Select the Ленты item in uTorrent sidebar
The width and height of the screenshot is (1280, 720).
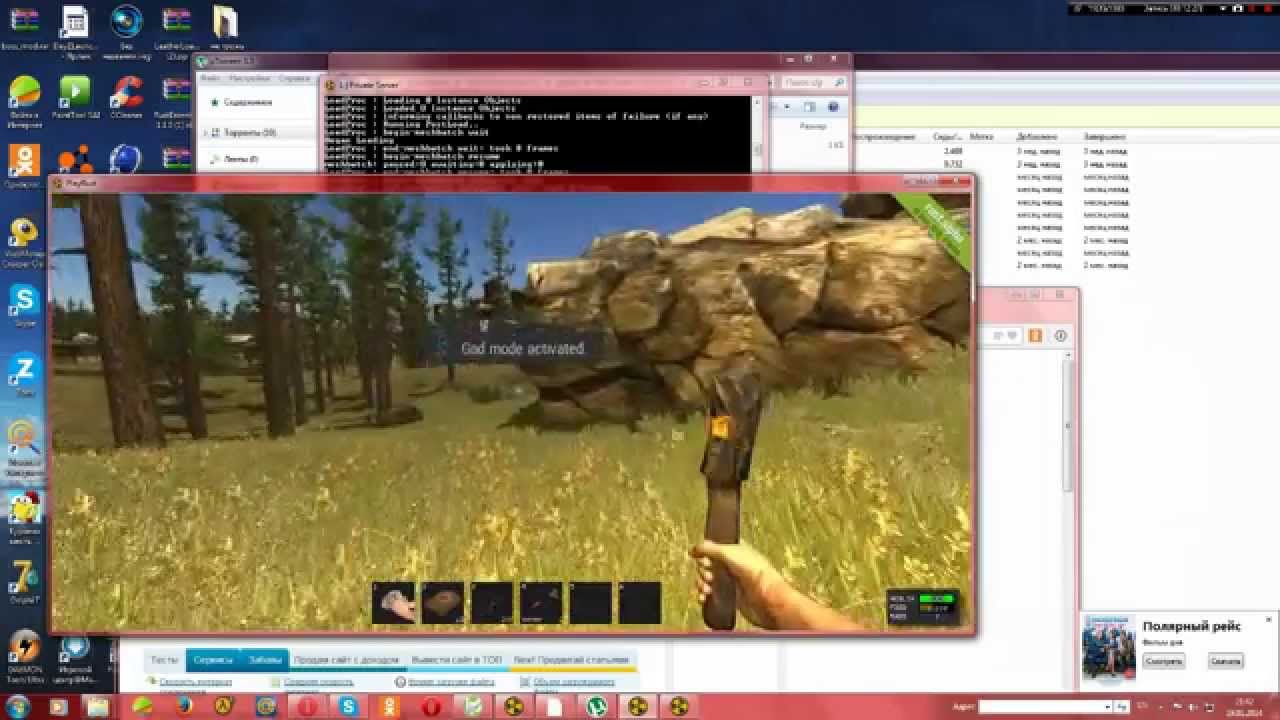(241, 159)
